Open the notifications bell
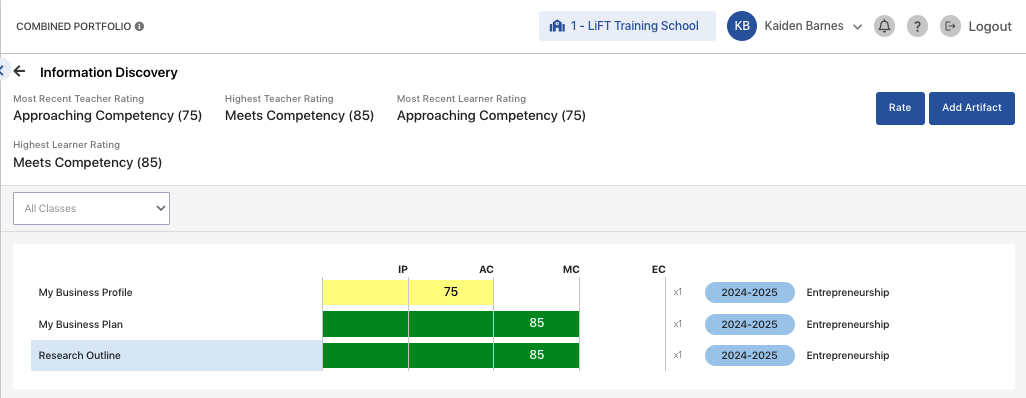Screen dimensions: 1026x398 (x=884, y=26)
